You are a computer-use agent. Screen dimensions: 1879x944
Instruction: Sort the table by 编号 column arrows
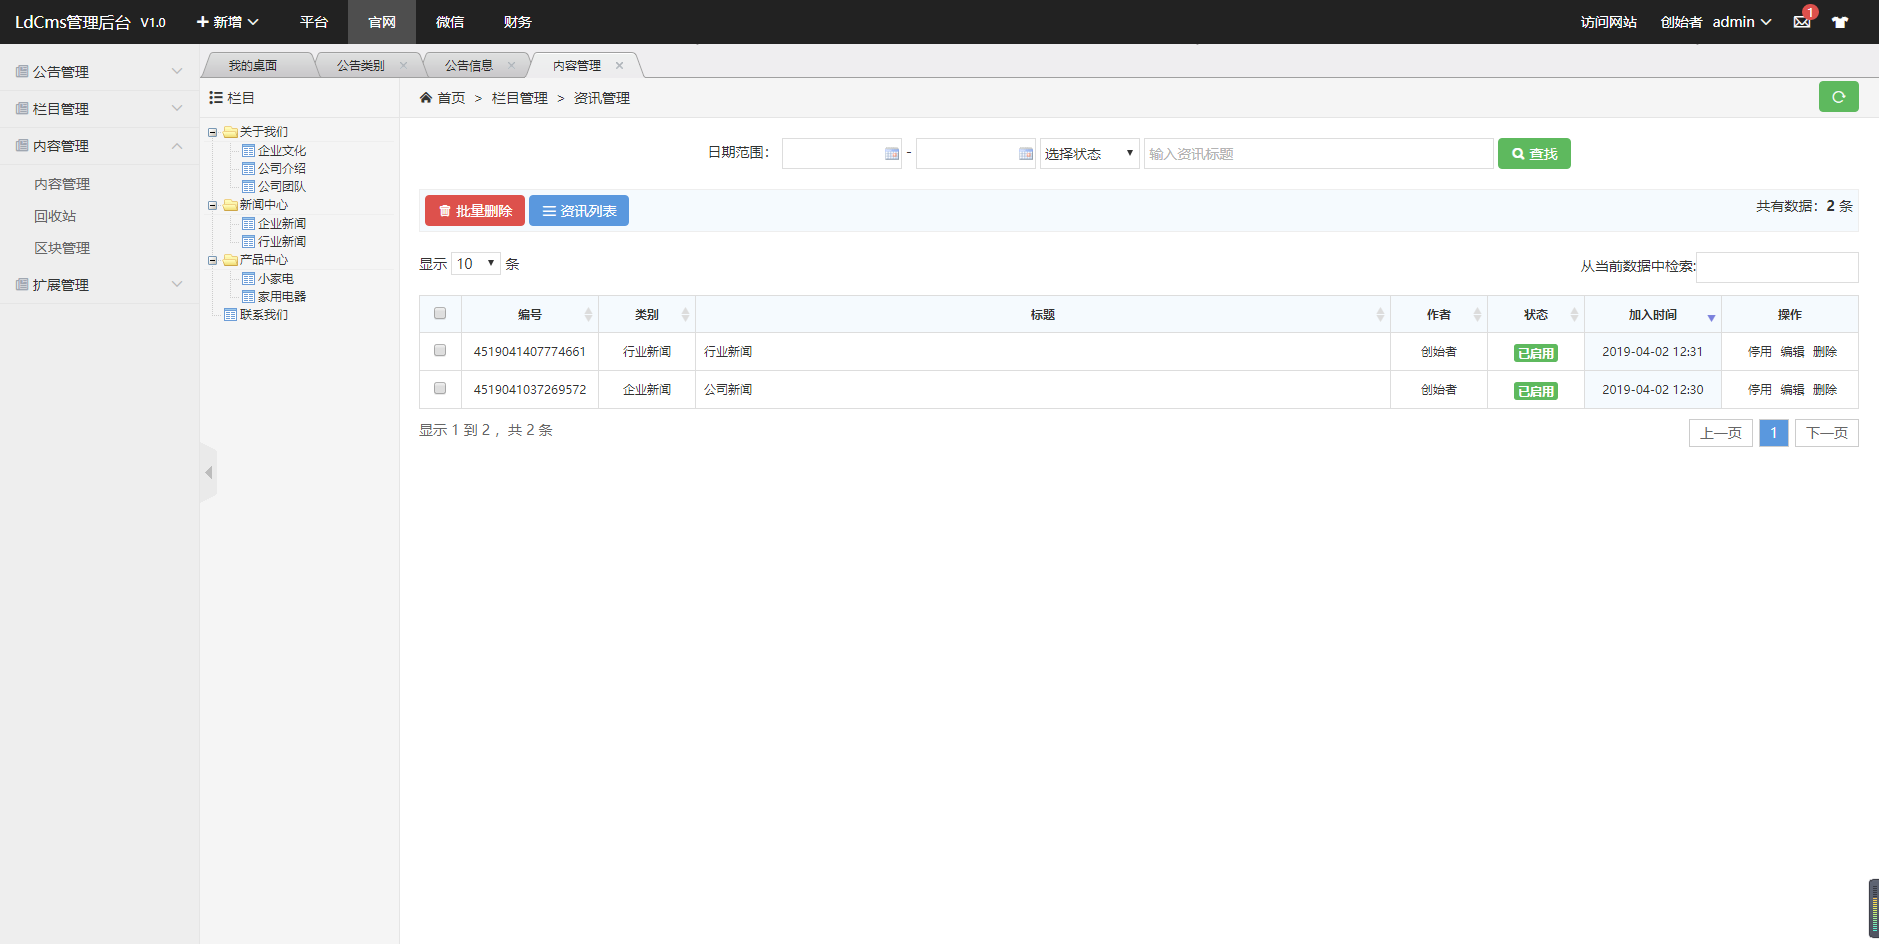[x=588, y=315]
